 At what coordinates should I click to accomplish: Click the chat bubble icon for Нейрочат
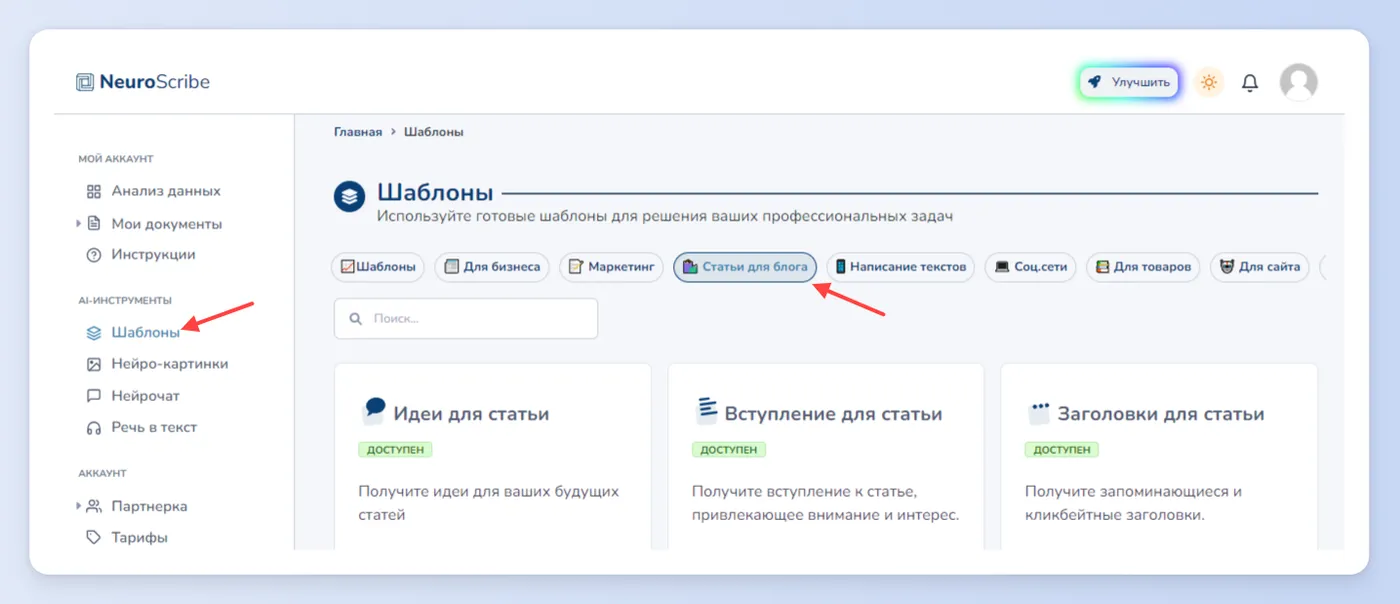94,396
